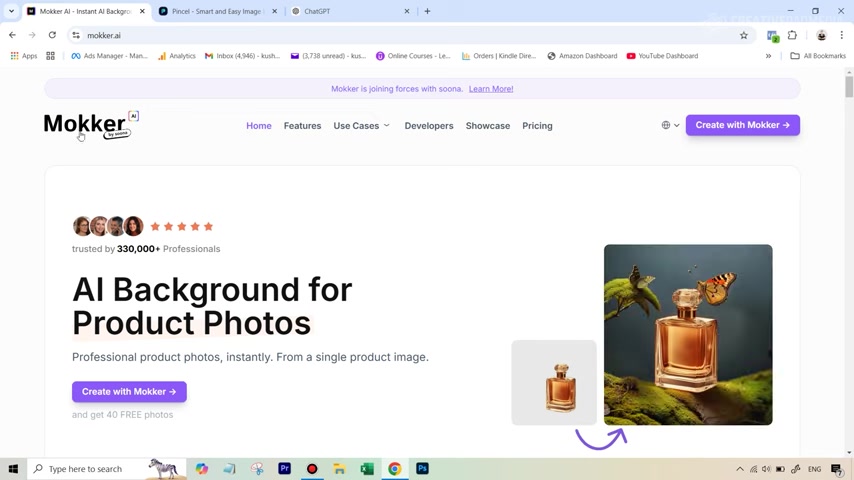Click the Mokker logo
Viewport: 854px width, 480px height.
(x=91, y=125)
